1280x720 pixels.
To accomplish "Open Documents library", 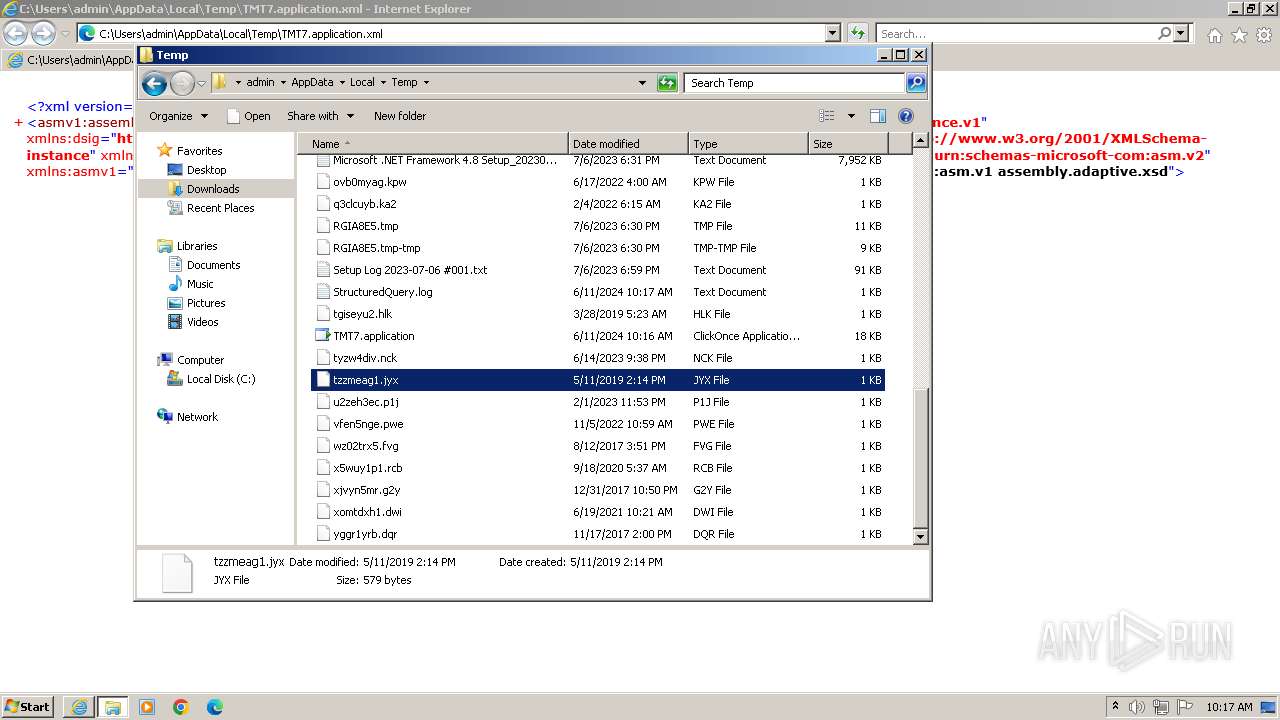I will (213, 265).
